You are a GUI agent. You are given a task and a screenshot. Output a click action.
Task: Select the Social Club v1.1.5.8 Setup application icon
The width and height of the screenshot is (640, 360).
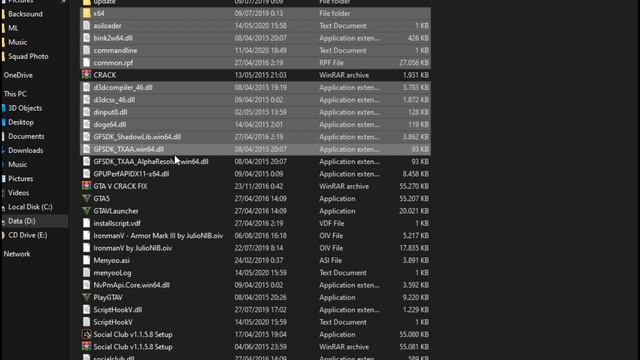[86, 334]
